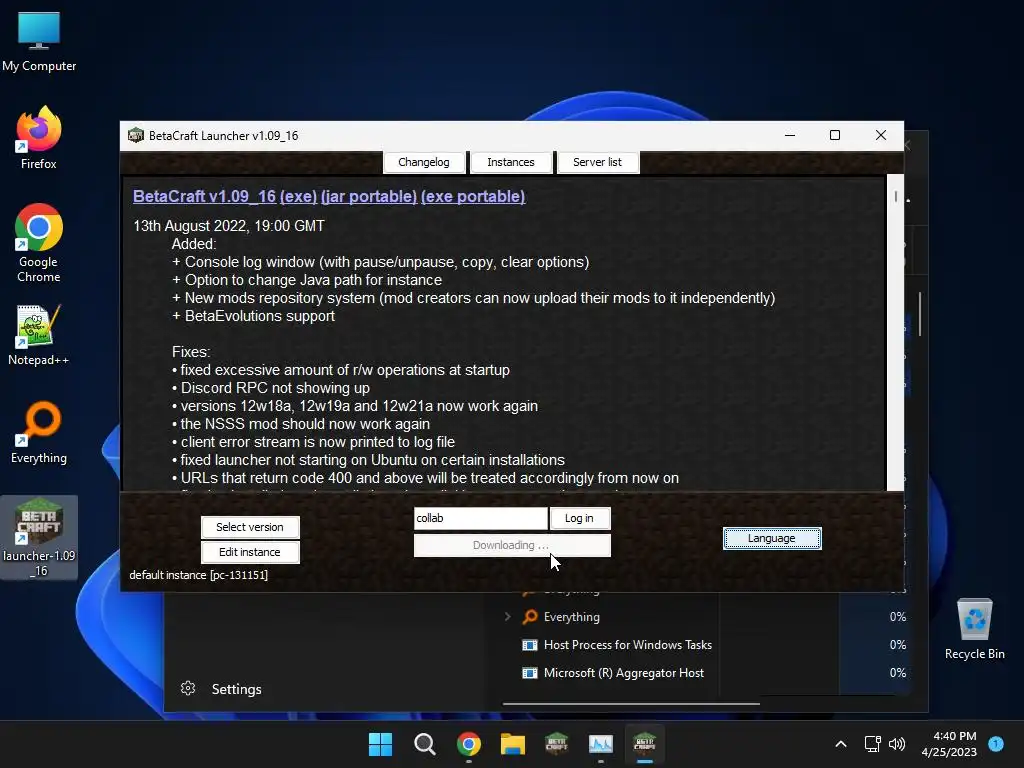Open File Explorer from the taskbar
The image size is (1024, 768).
tap(513, 744)
